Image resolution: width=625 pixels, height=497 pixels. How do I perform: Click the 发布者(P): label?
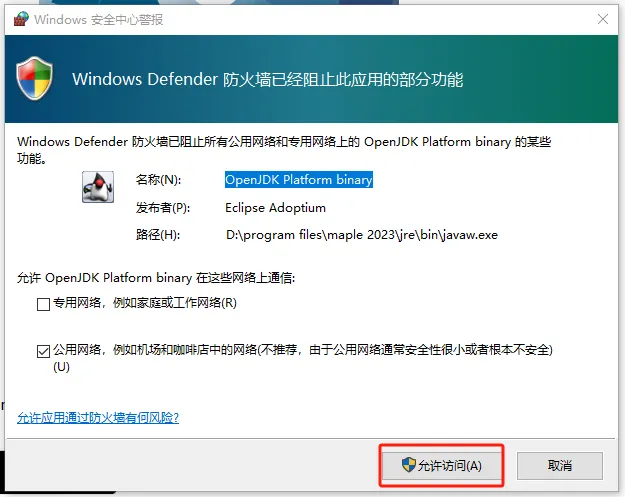pyautogui.click(x=163, y=208)
